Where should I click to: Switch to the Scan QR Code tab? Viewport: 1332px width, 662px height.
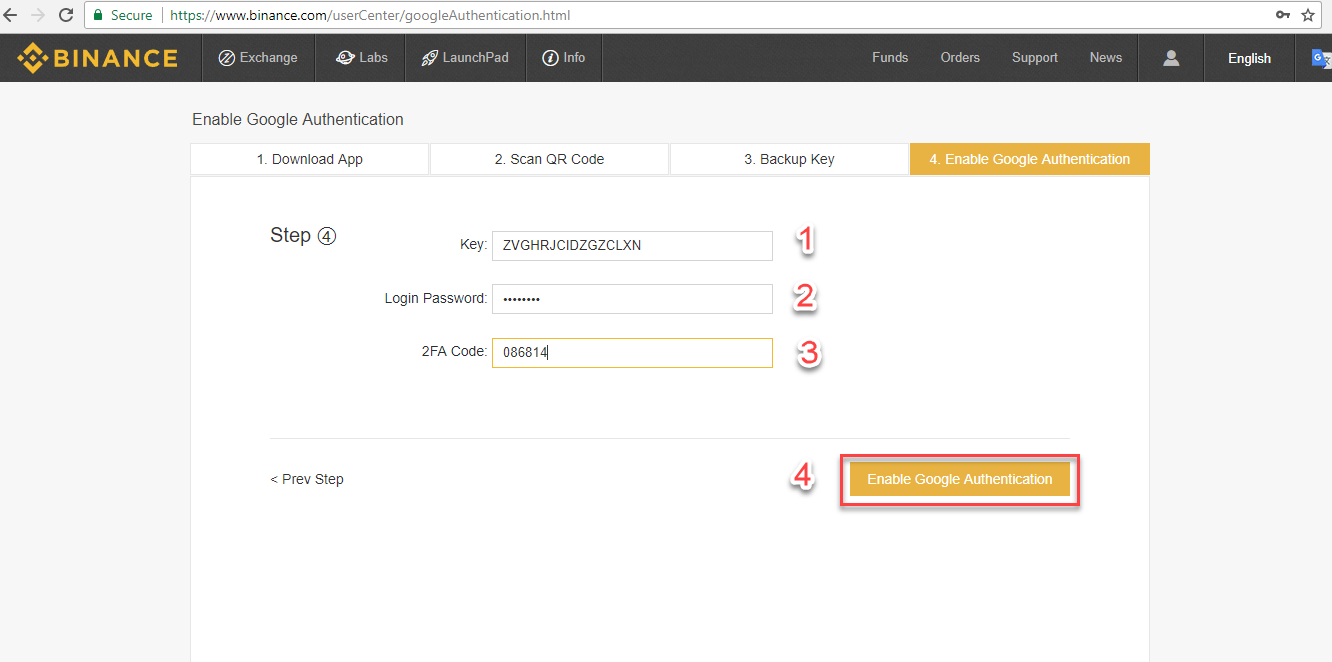click(x=549, y=159)
